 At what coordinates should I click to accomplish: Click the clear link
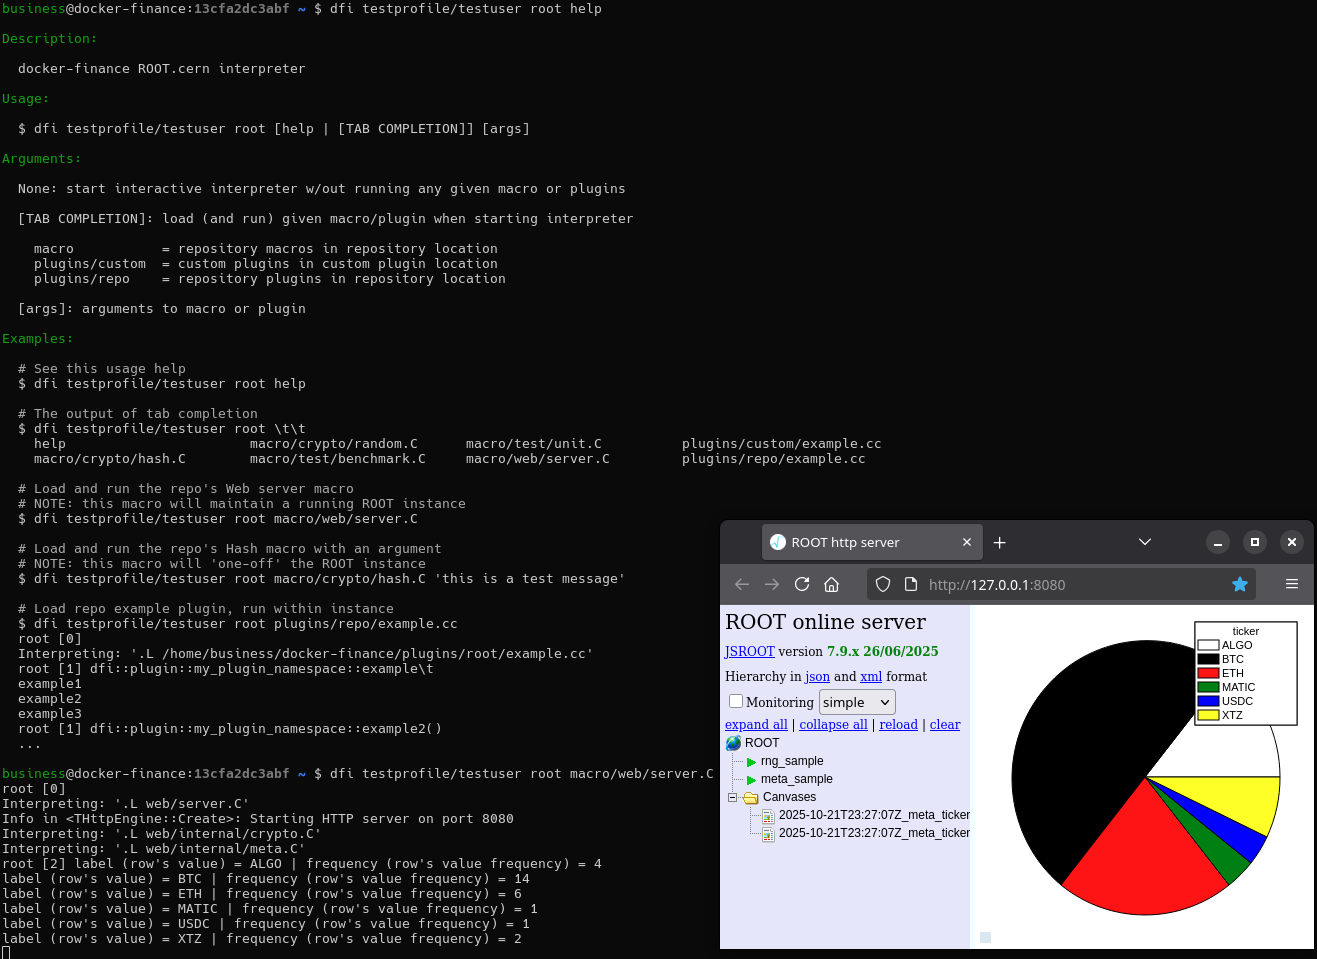pos(944,725)
